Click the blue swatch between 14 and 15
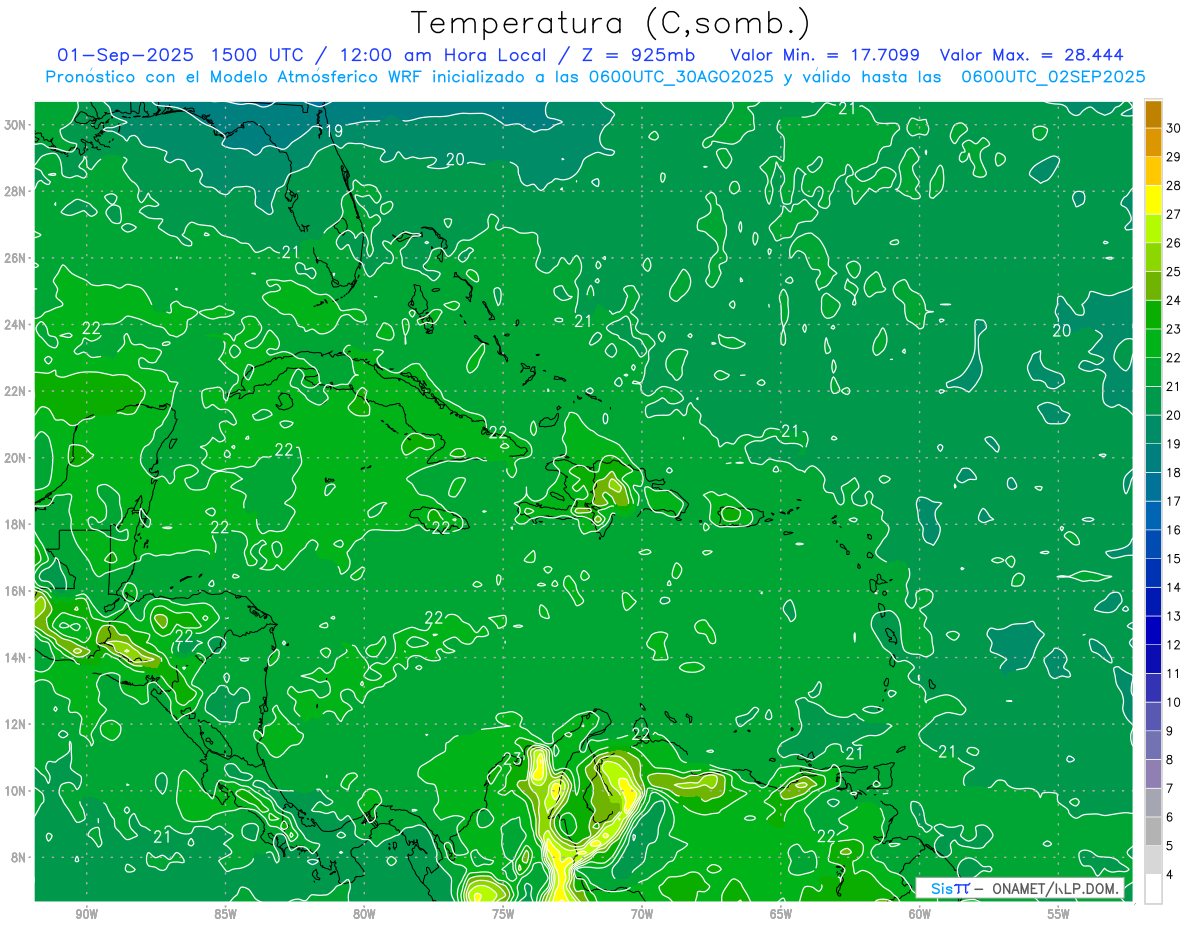 1153,573
